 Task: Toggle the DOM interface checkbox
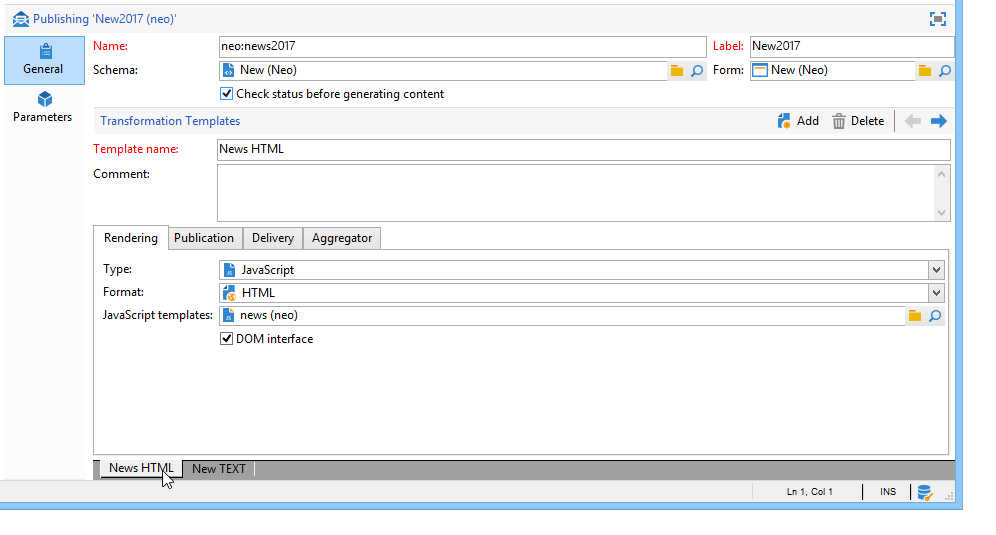(226, 339)
